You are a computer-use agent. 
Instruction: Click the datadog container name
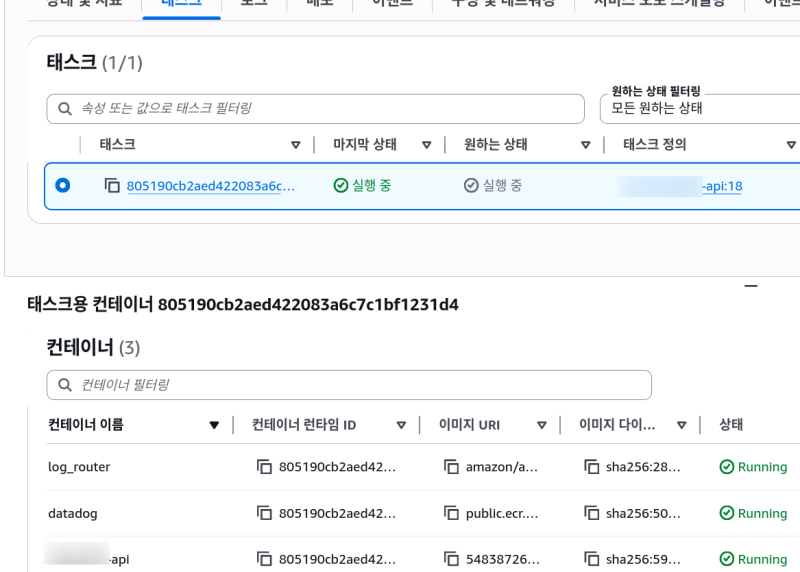pos(72,513)
